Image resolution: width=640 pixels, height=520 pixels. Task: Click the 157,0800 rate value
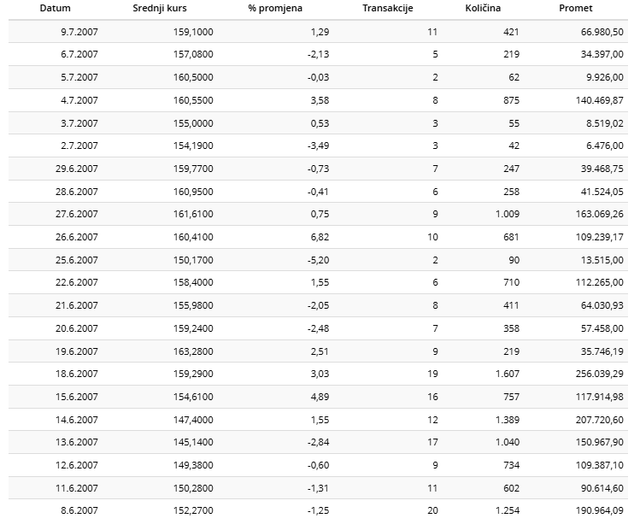(x=193, y=54)
